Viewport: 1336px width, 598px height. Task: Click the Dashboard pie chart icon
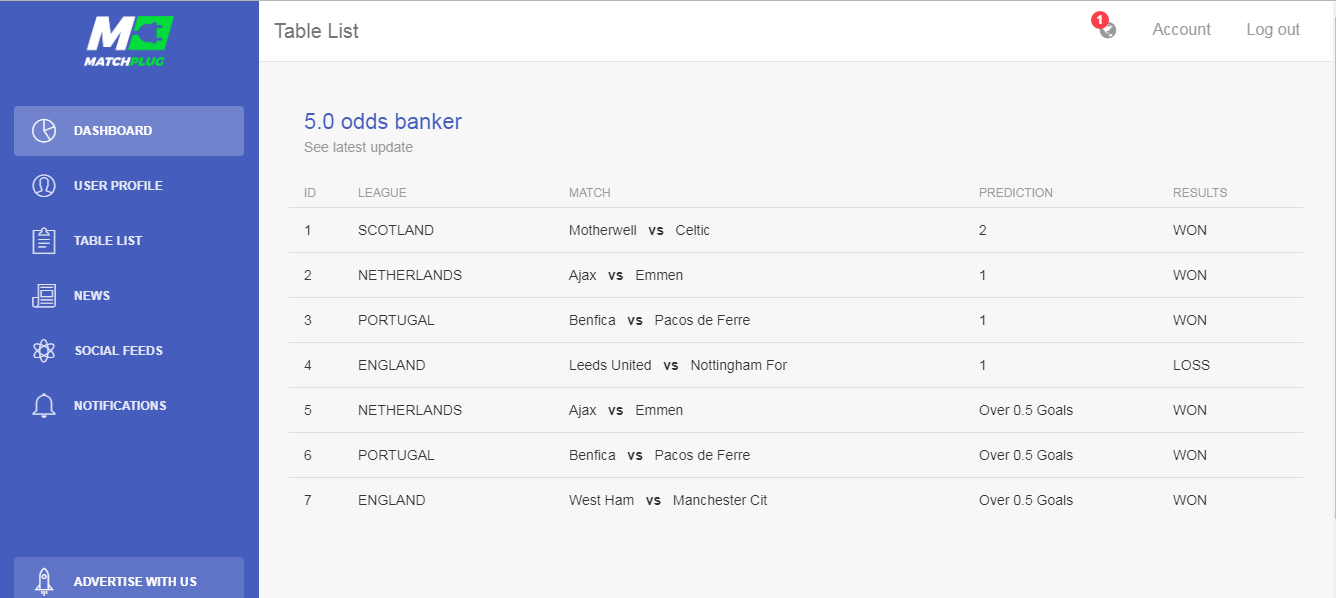(44, 131)
